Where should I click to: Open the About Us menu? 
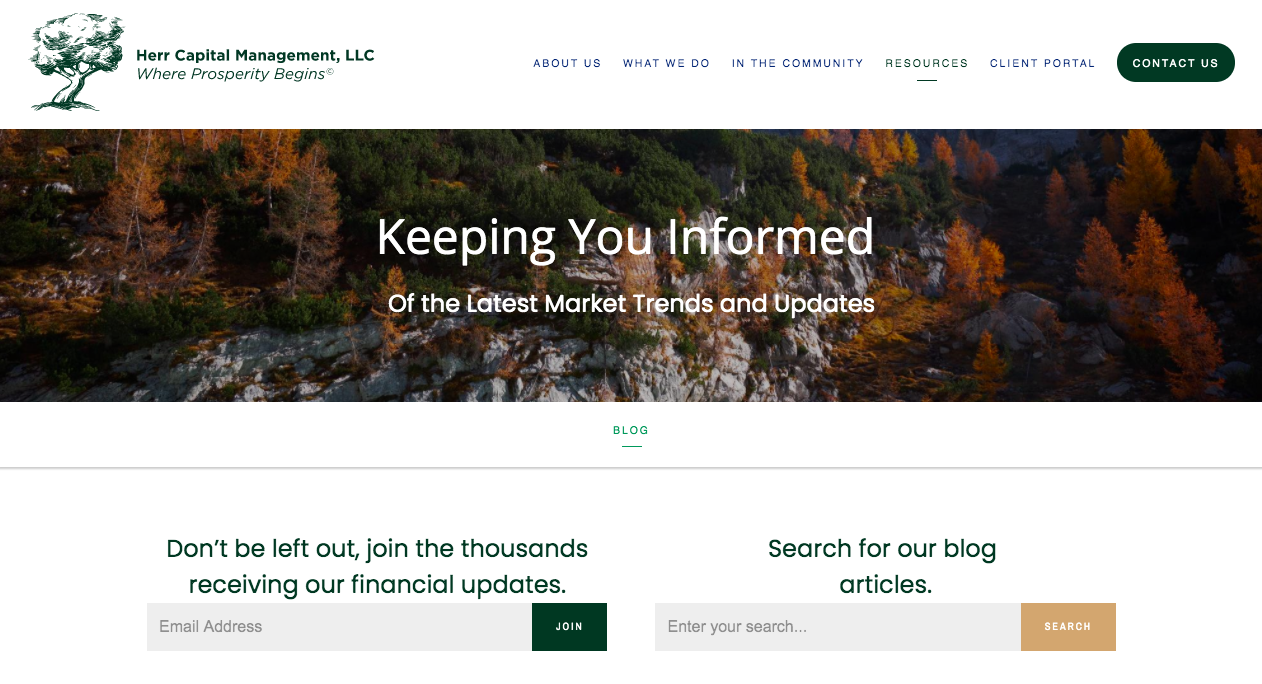pyautogui.click(x=567, y=63)
